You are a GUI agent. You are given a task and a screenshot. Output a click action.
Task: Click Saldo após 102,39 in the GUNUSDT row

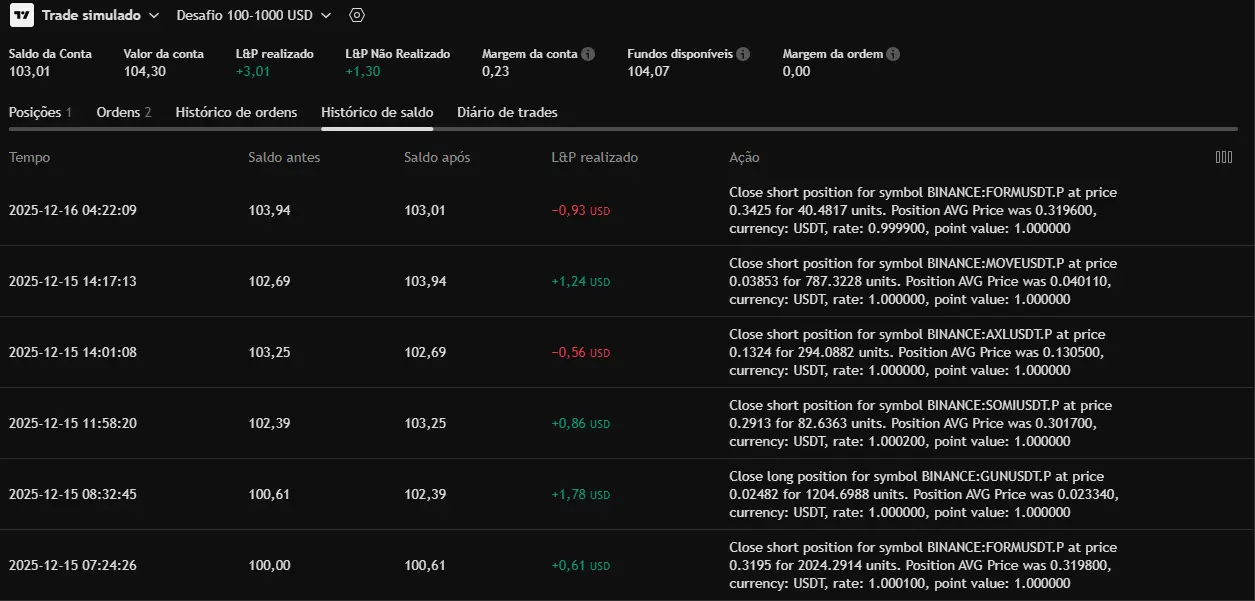pos(425,494)
